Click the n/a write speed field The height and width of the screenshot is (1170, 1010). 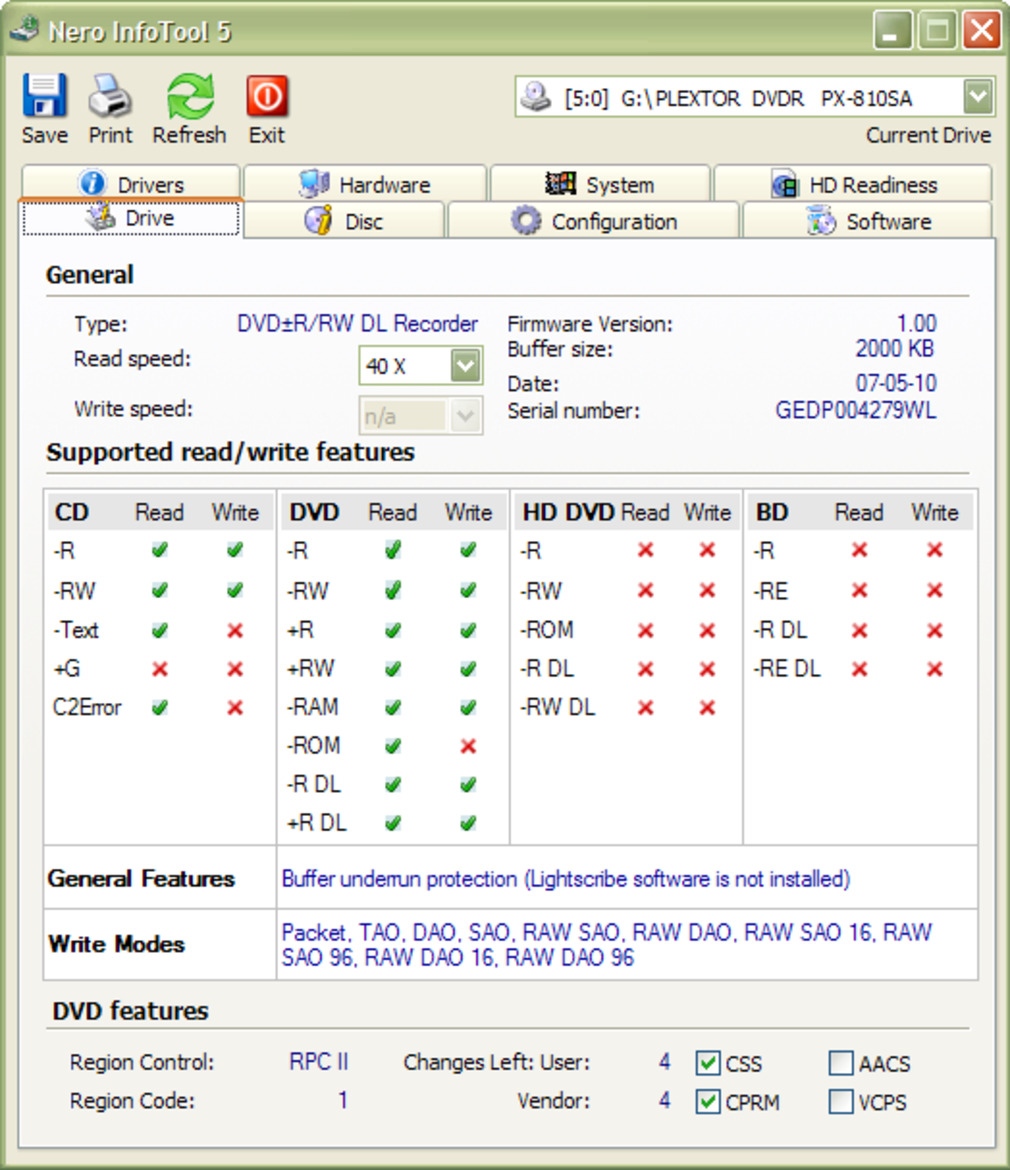pos(404,416)
